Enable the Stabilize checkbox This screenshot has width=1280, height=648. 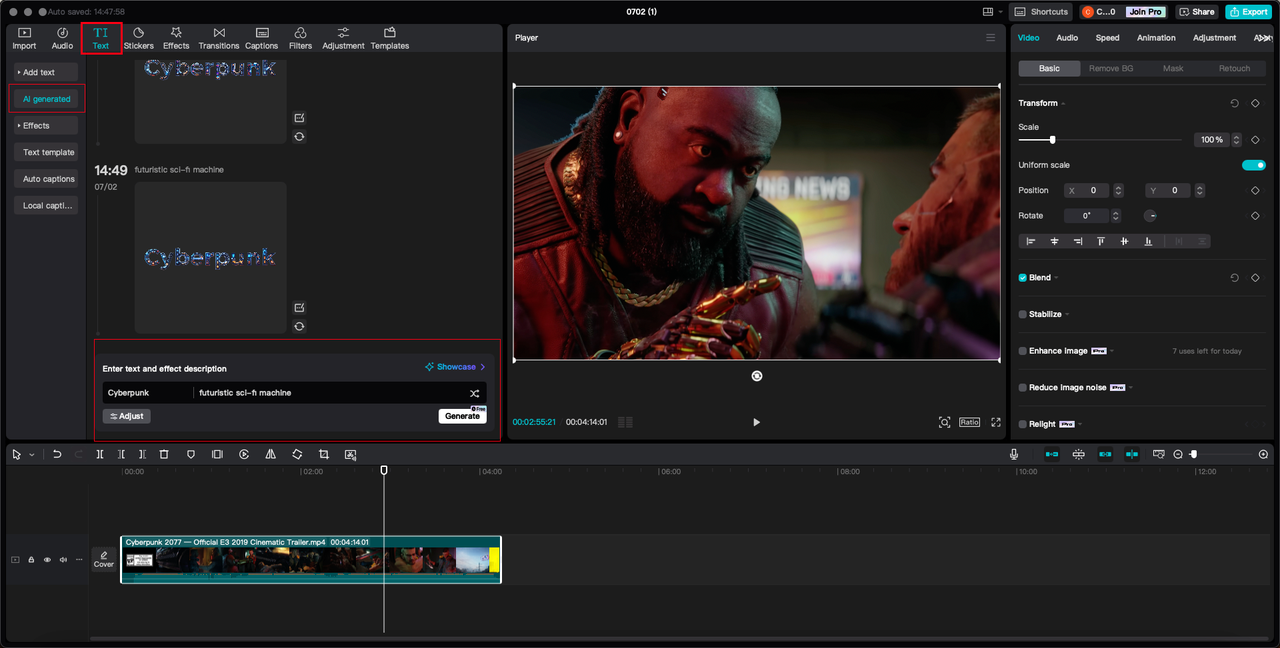click(x=1022, y=314)
